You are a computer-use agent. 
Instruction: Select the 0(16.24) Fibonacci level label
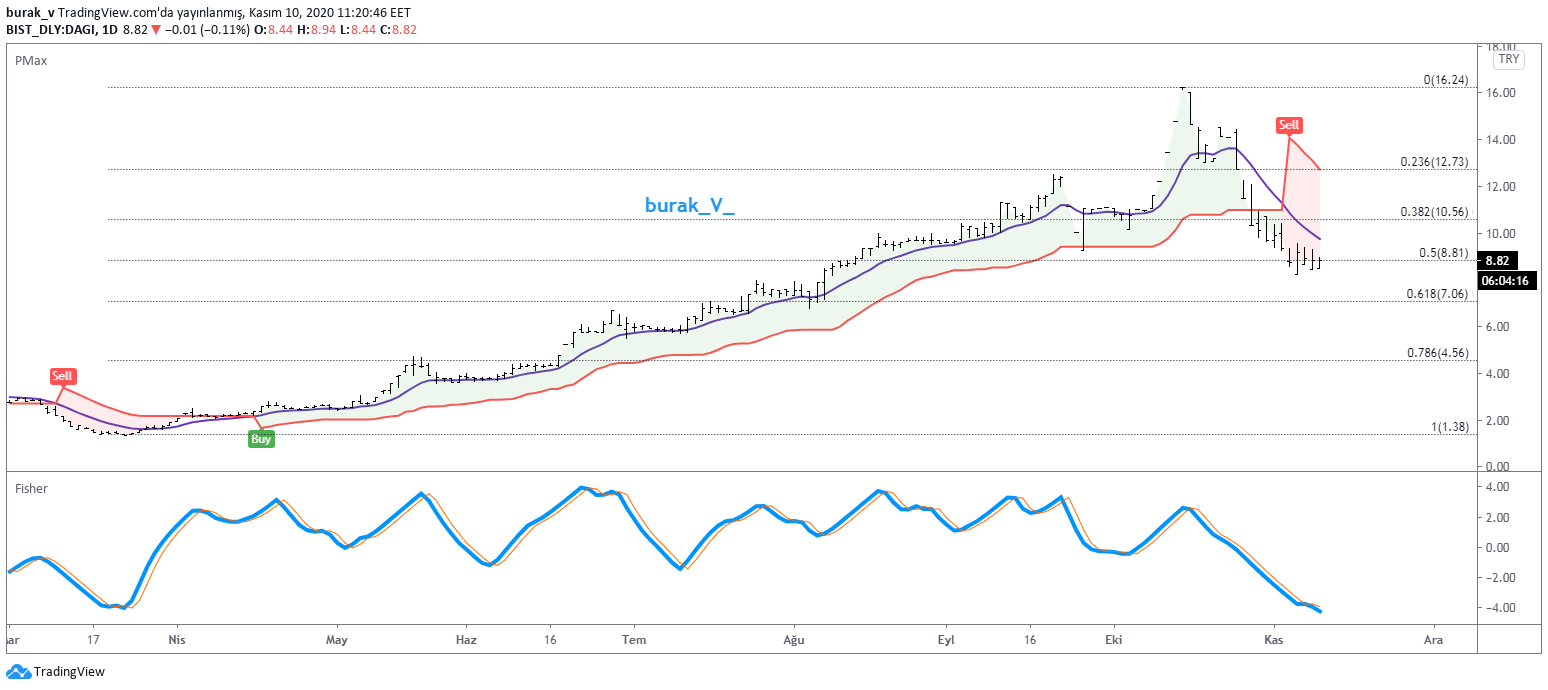pos(1445,80)
